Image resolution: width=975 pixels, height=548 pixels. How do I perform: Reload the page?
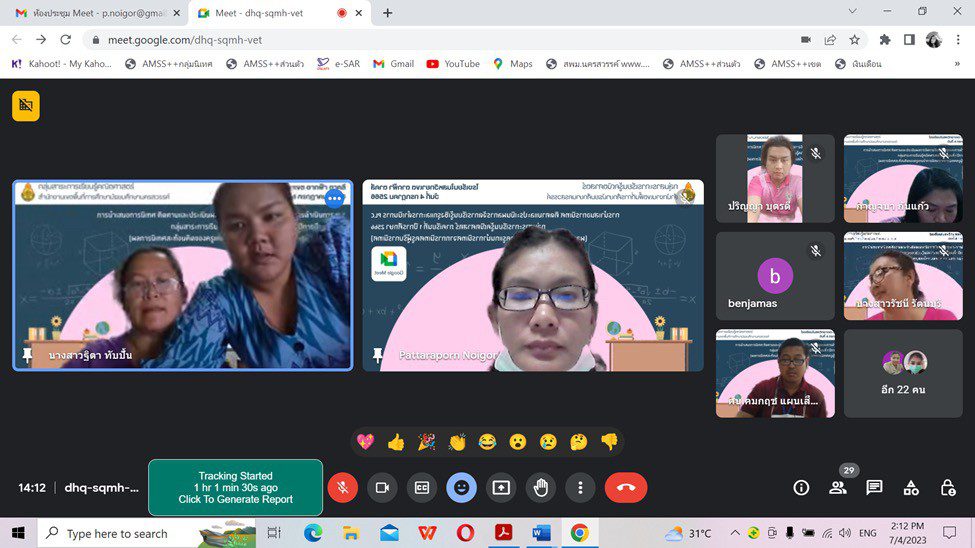65,40
